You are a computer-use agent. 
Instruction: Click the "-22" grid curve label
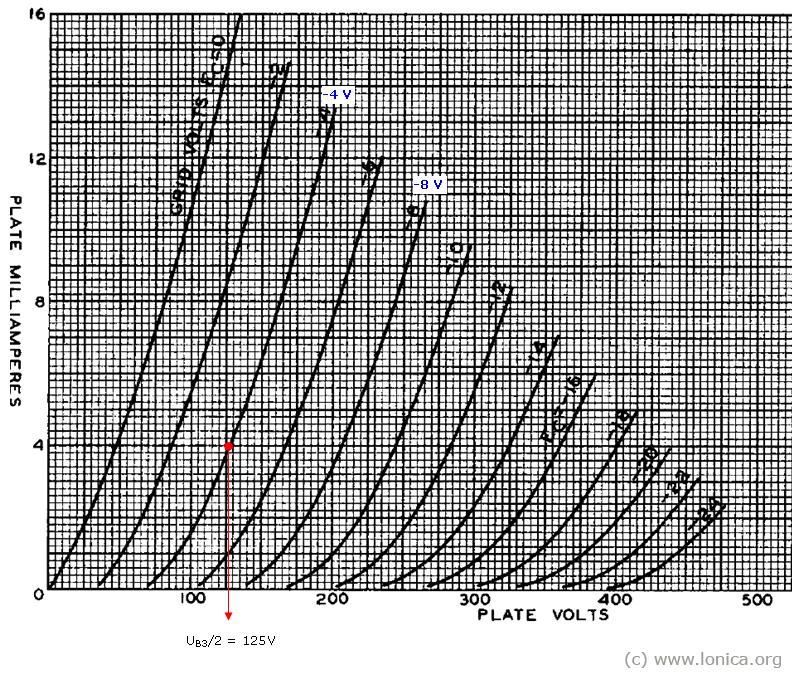coord(677,484)
